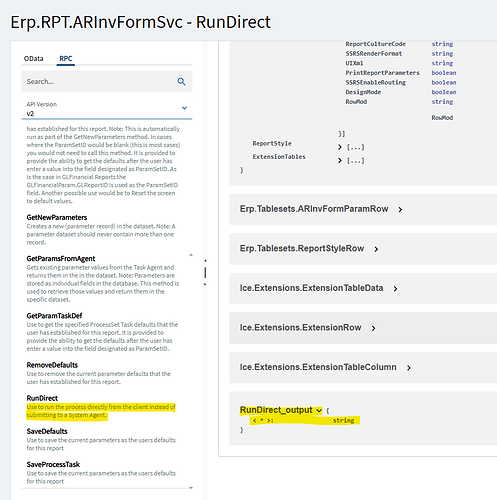Image resolution: width=497 pixels, height=500 pixels.
Task: Collapse the RunDirect_output schema
Action: click(319, 411)
